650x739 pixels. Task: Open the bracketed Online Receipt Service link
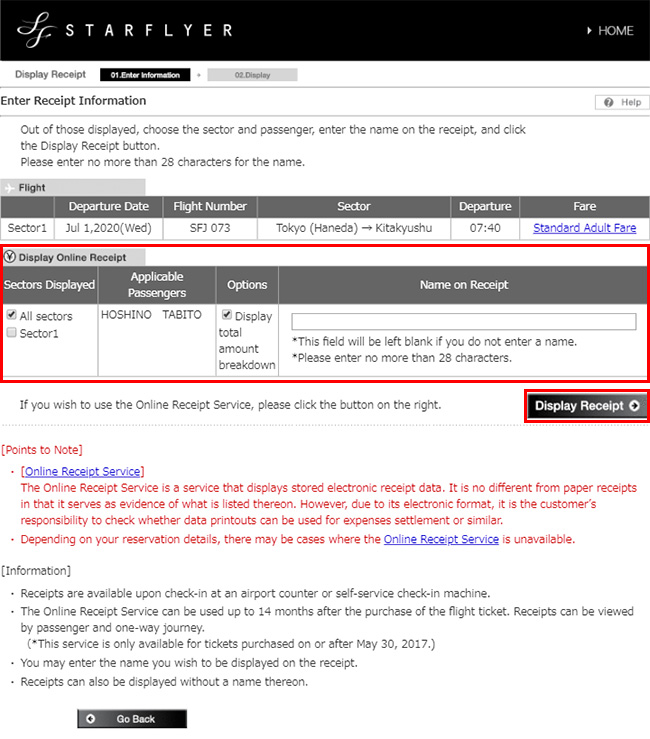(84, 471)
